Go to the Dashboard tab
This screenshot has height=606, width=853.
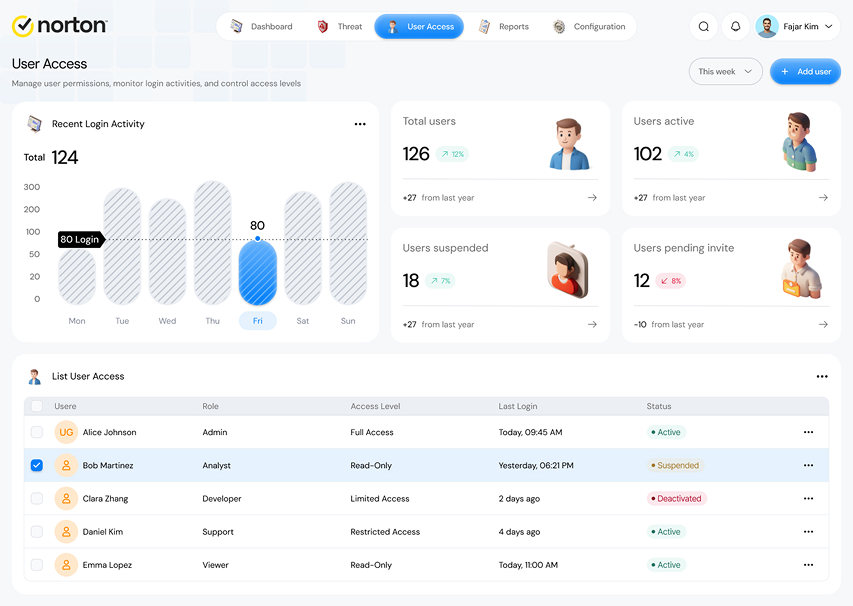pos(262,27)
